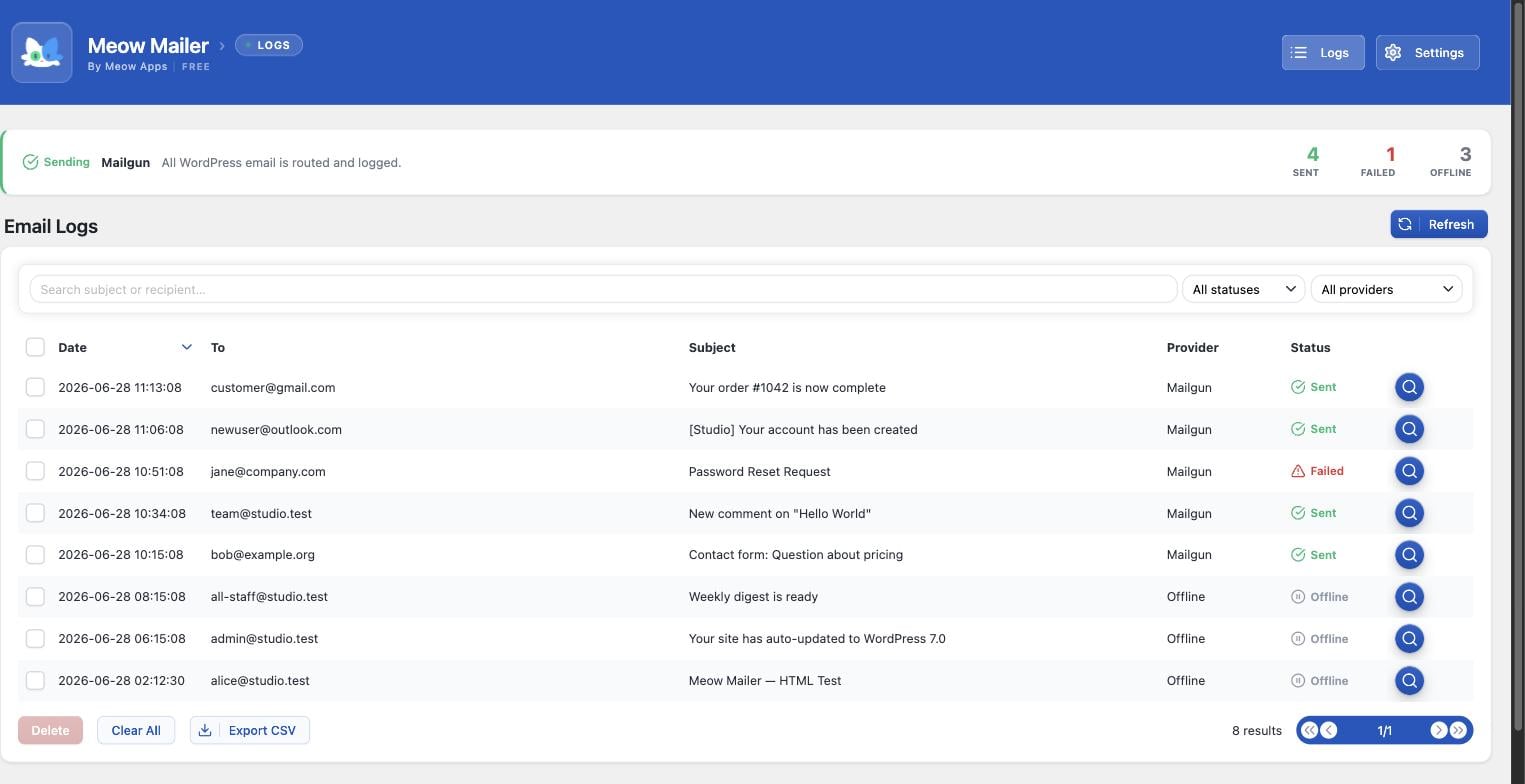Viewport: 1525px width, 784px height.
Task: Click the Provider column header
Action: (x=1192, y=347)
